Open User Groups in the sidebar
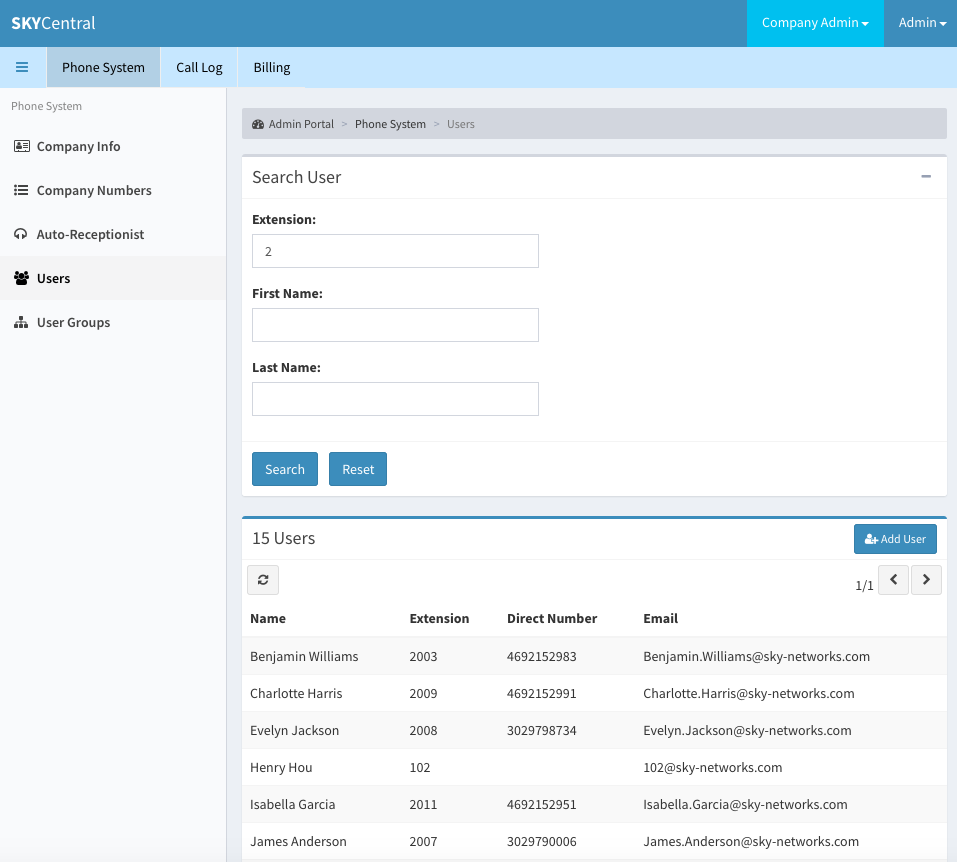This screenshot has width=957, height=862. point(113,322)
